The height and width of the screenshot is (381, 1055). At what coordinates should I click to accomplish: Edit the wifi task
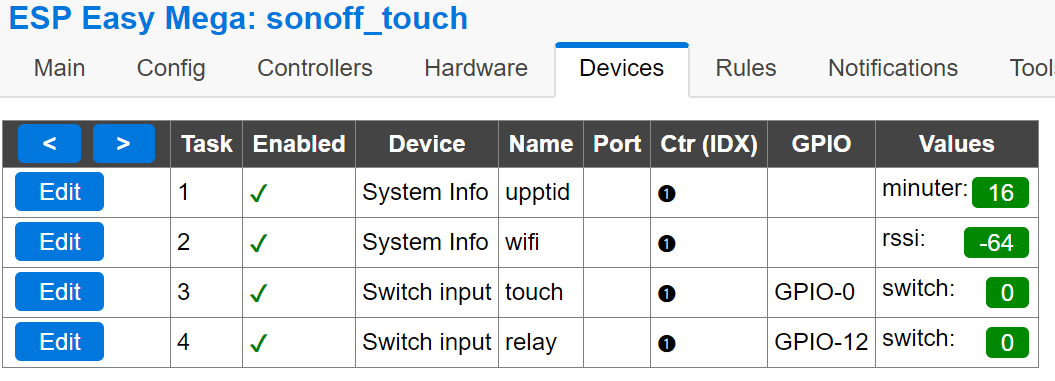pos(59,242)
